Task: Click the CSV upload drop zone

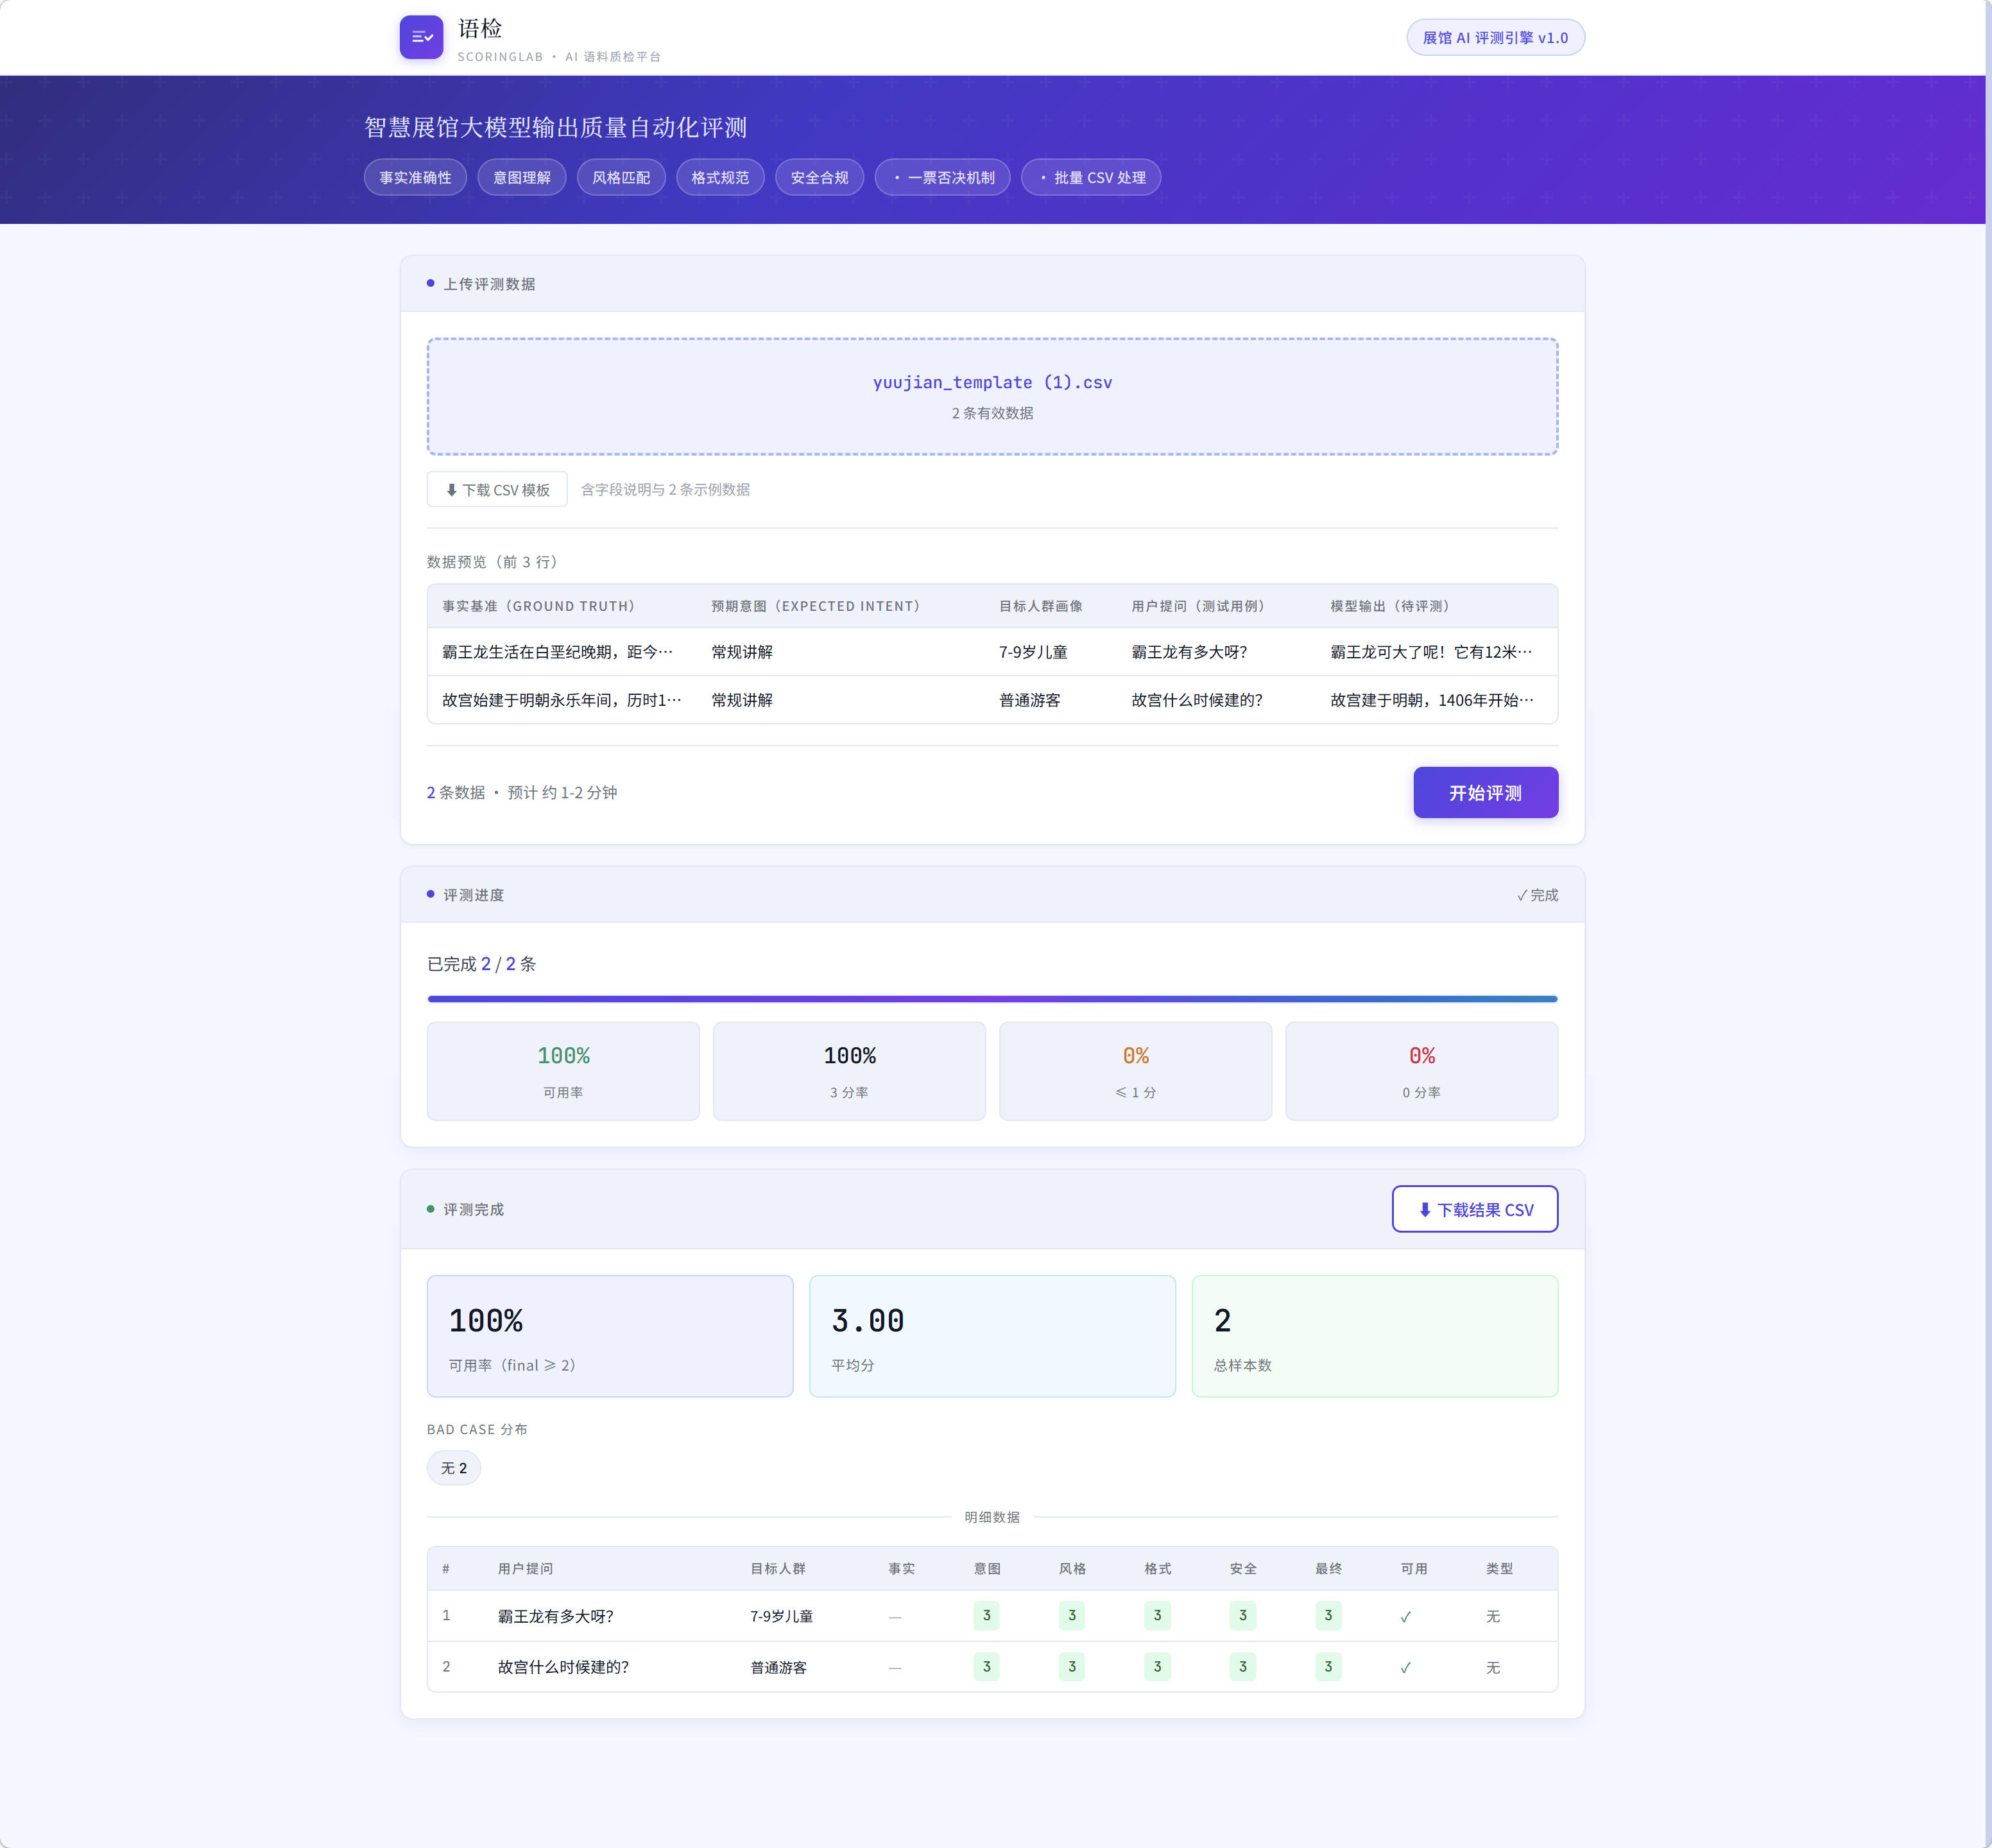Action: click(x=991, y=396)
